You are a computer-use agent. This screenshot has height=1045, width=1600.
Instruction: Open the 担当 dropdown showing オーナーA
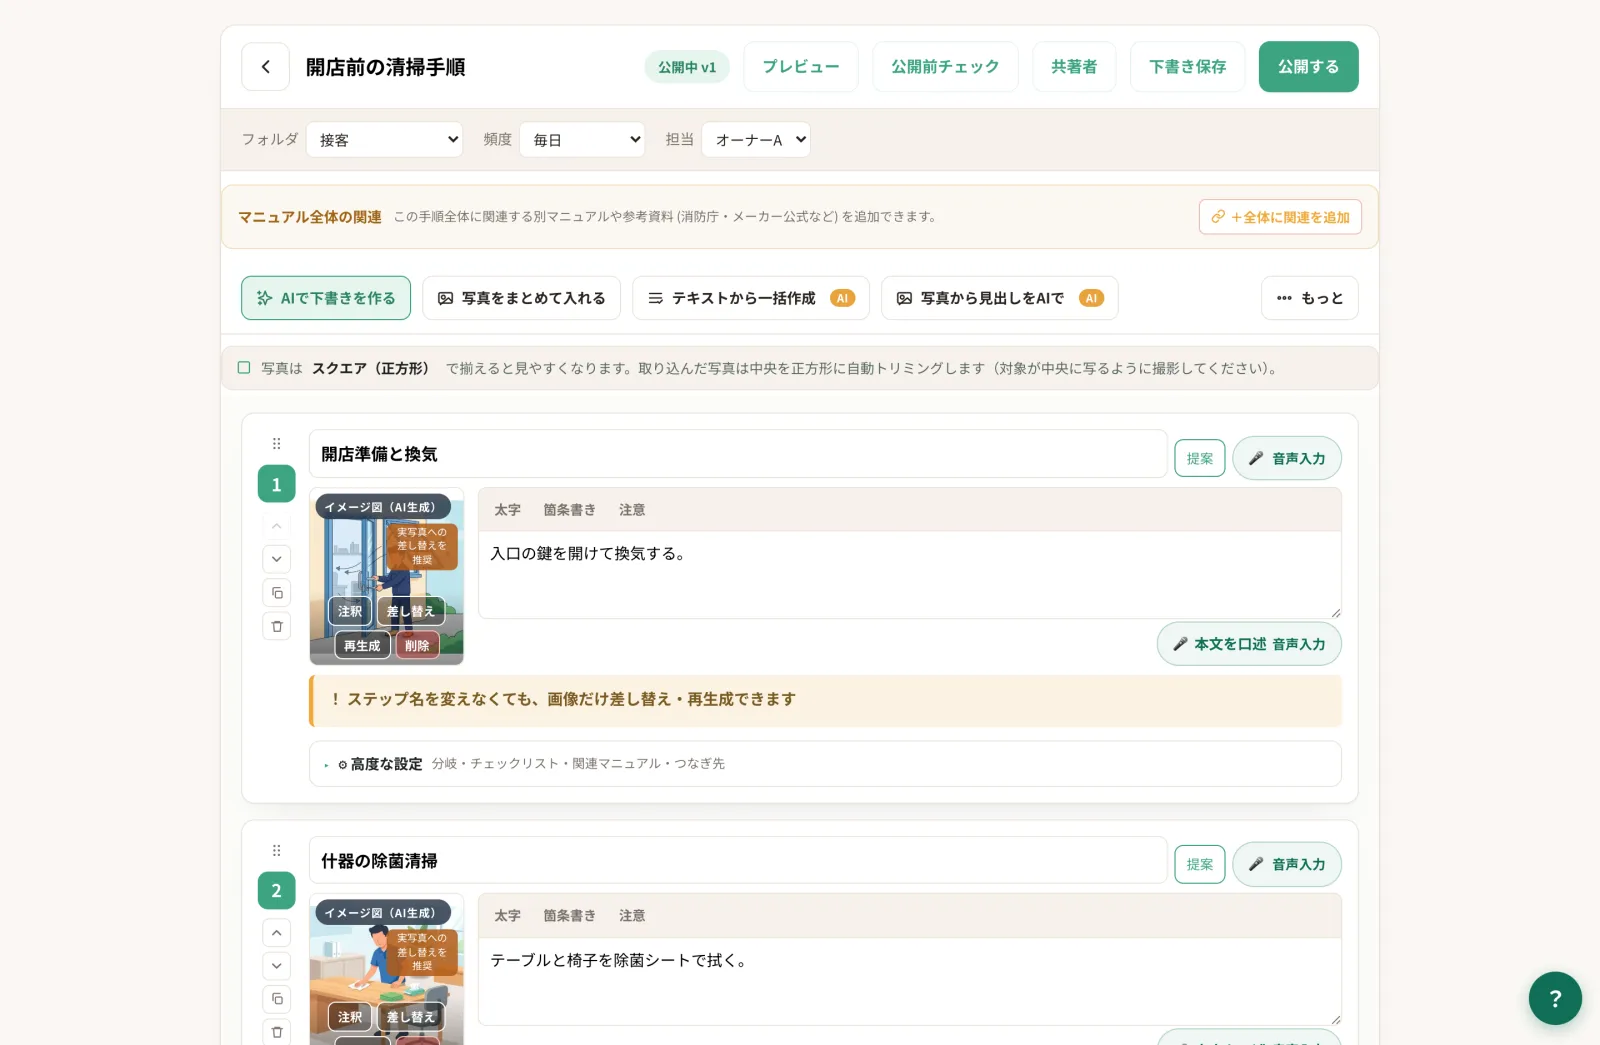click(x=756, y=140)
